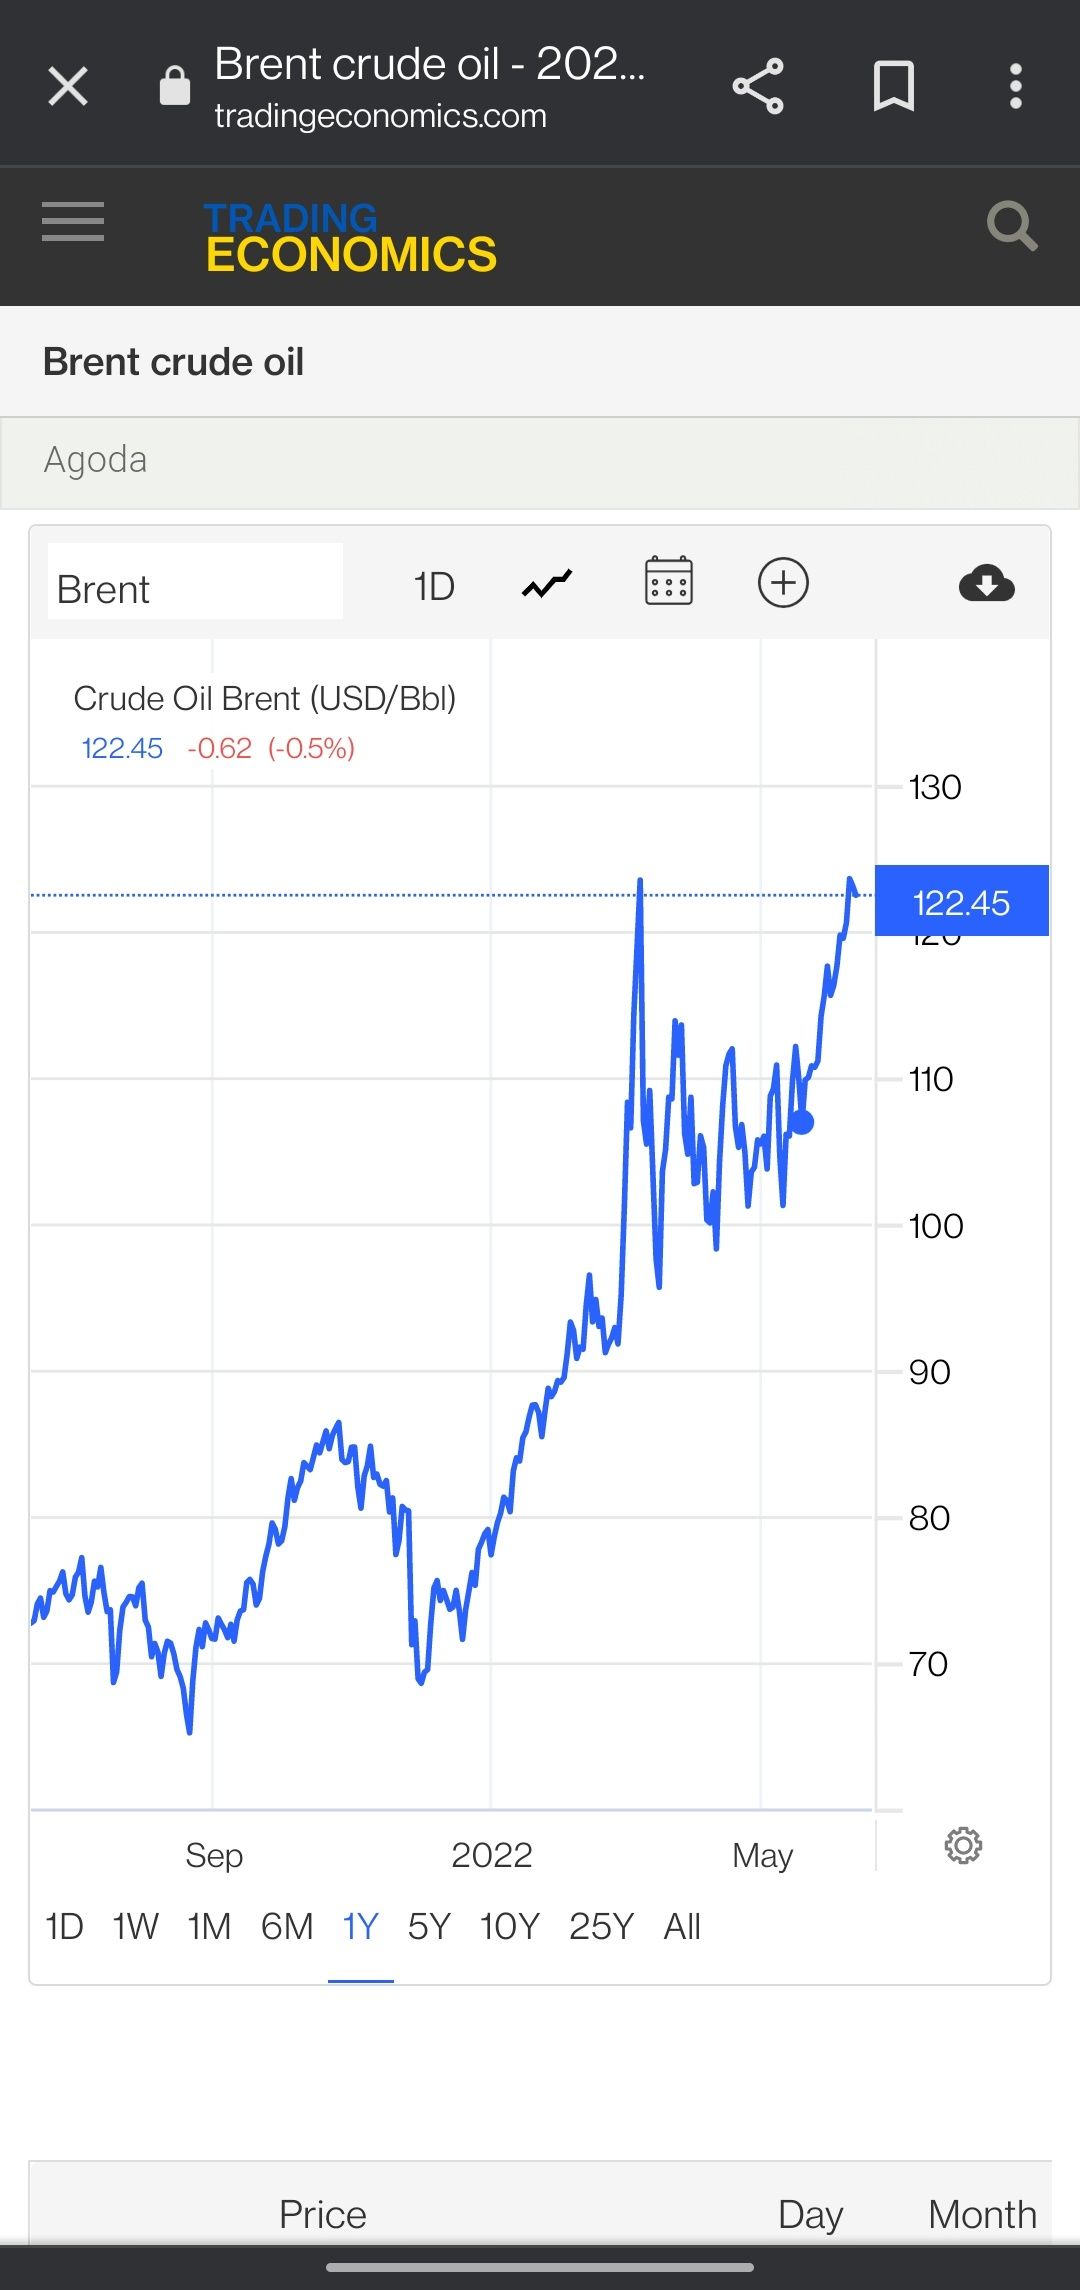Add comparison with plus circle icon
Screen dimensions: 1080x2290
coord(783,583)
